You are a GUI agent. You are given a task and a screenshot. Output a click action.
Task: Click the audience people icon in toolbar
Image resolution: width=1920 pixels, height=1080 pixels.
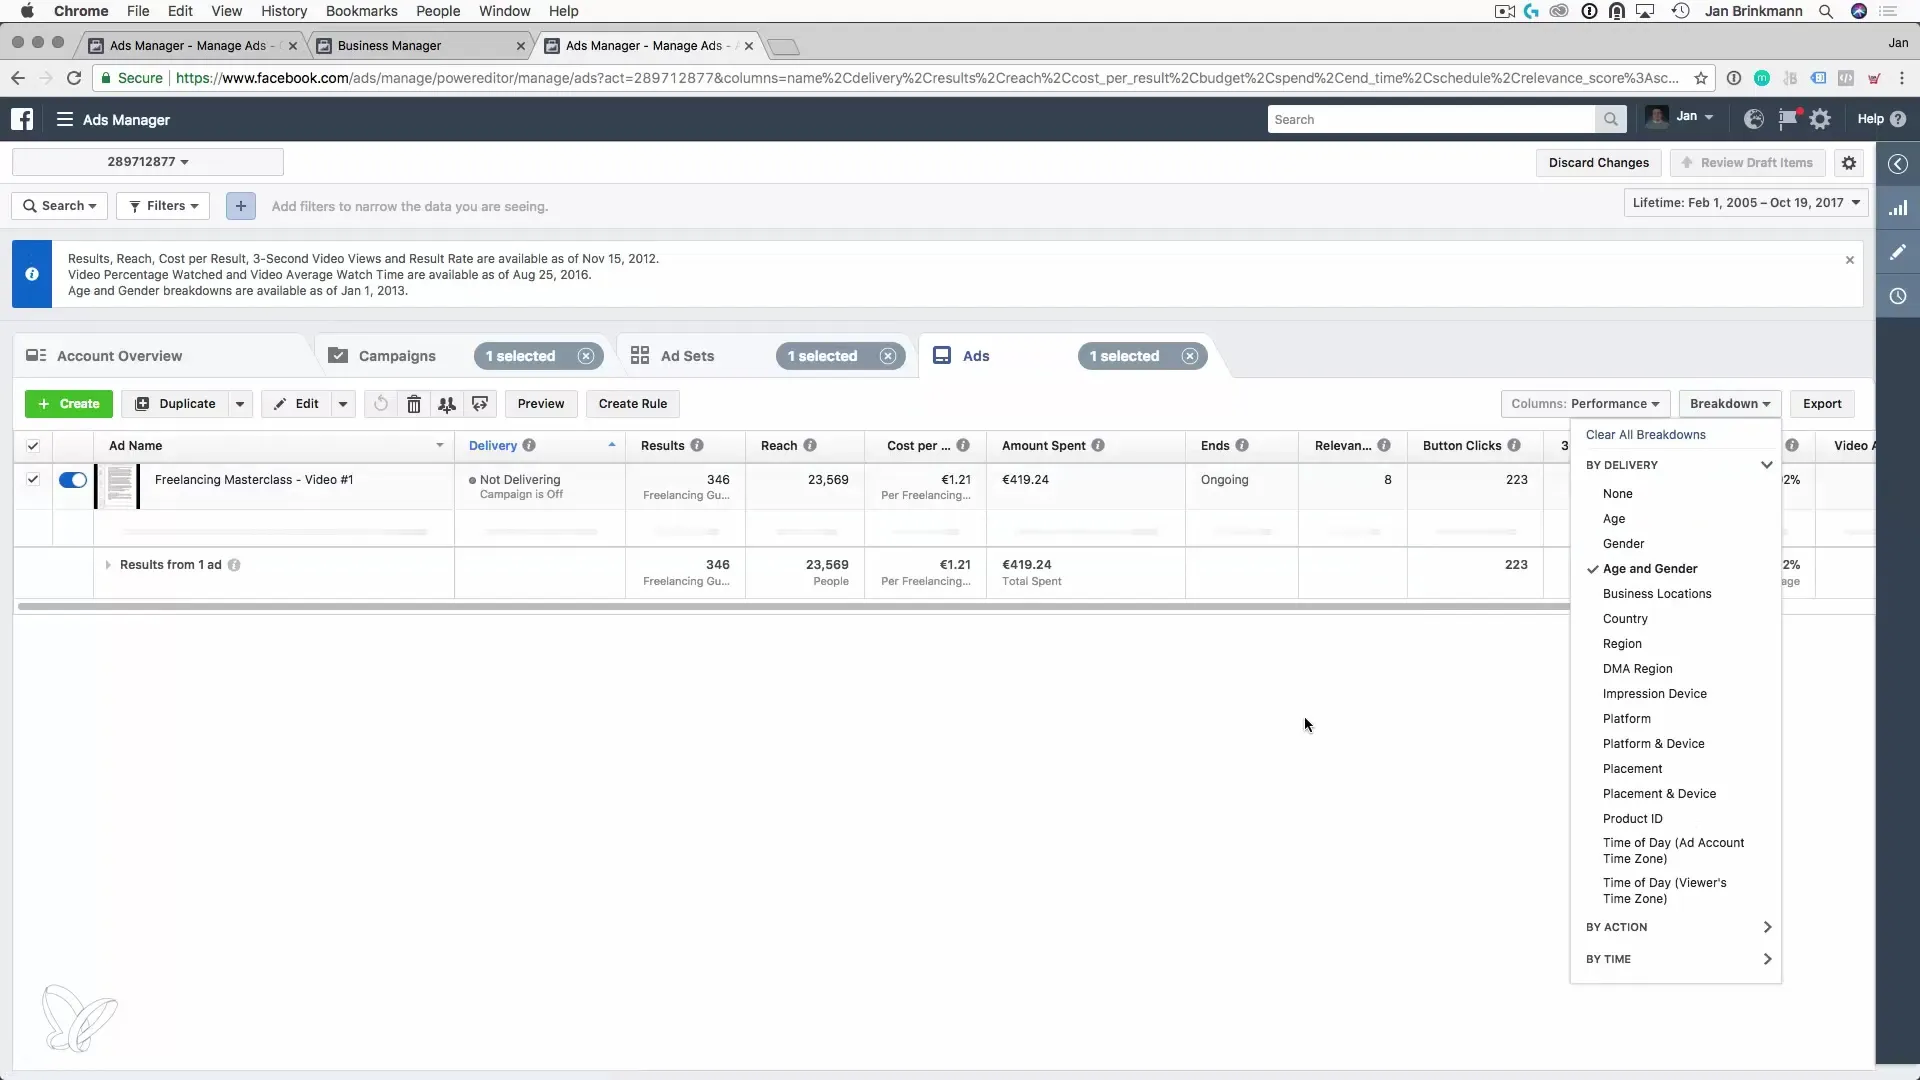pos(447,404)
